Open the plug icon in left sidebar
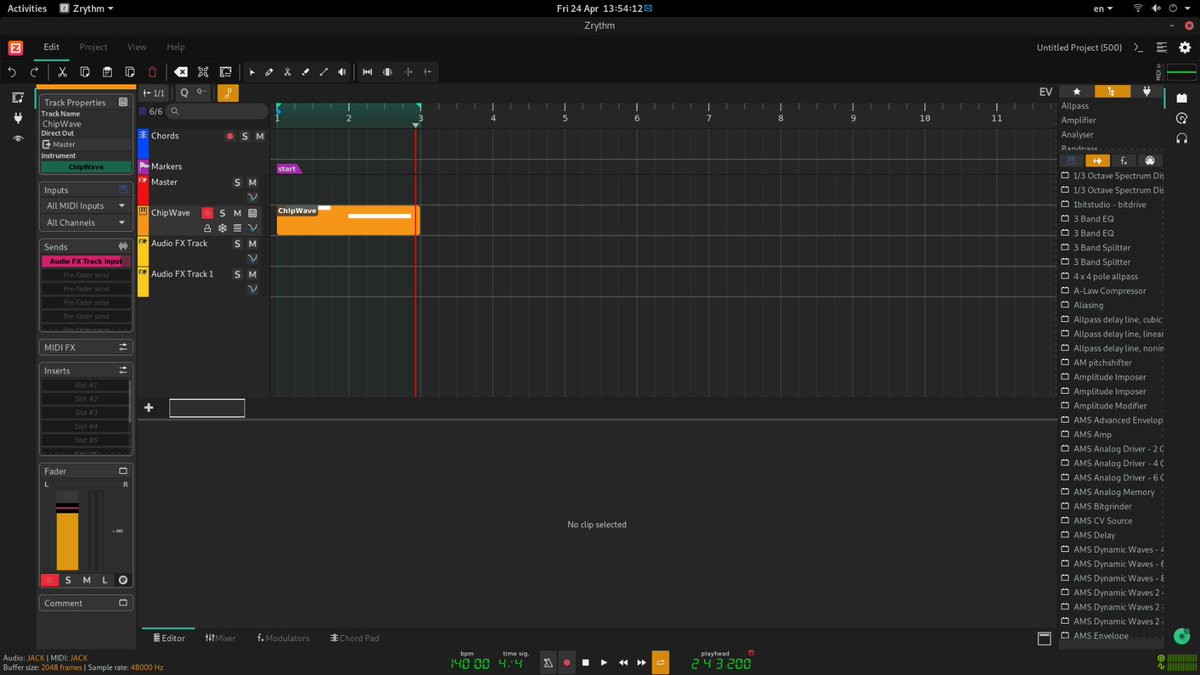1200x675 pixels. click(x=18, y=118)
